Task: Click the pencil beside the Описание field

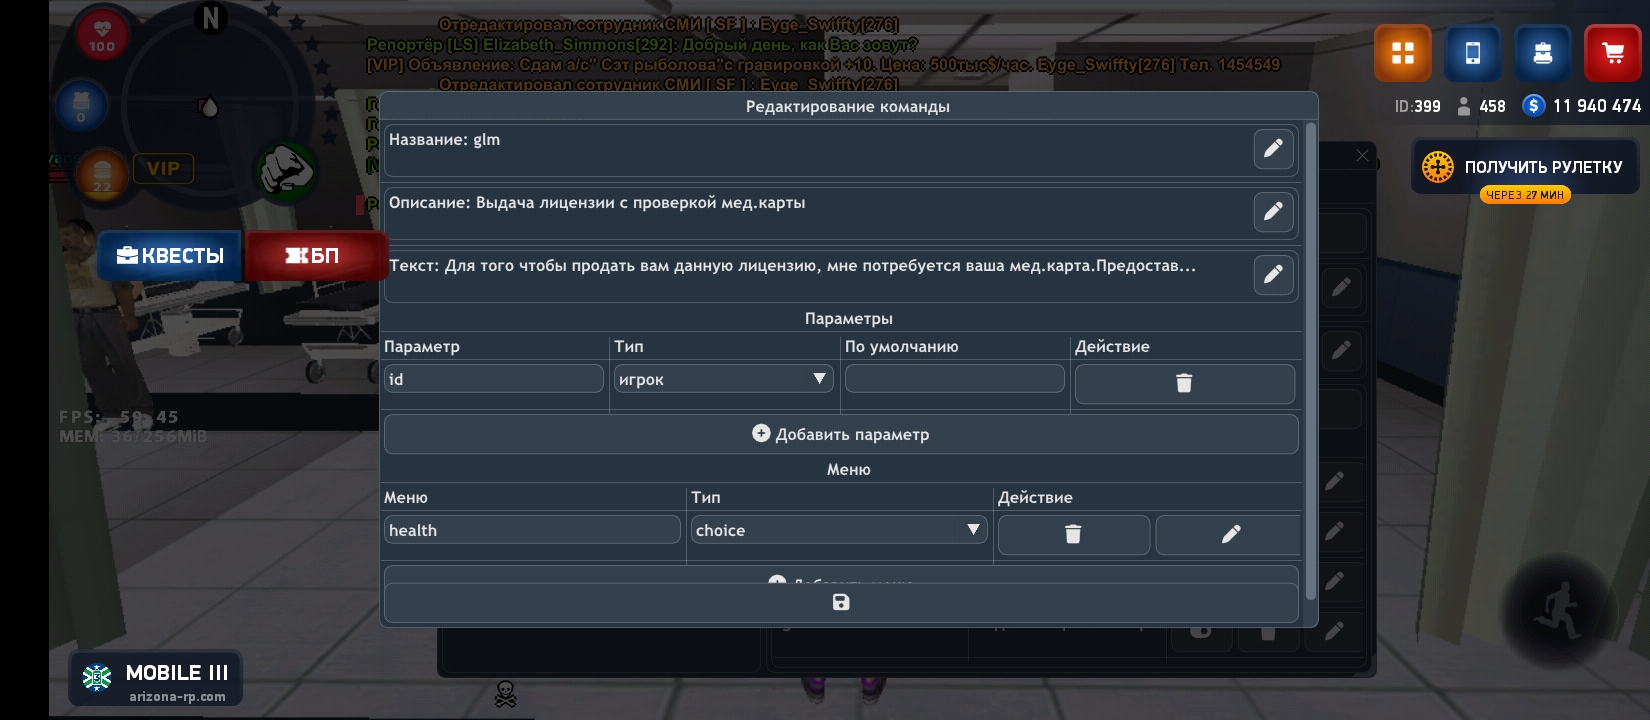Action: [1273, 212]
